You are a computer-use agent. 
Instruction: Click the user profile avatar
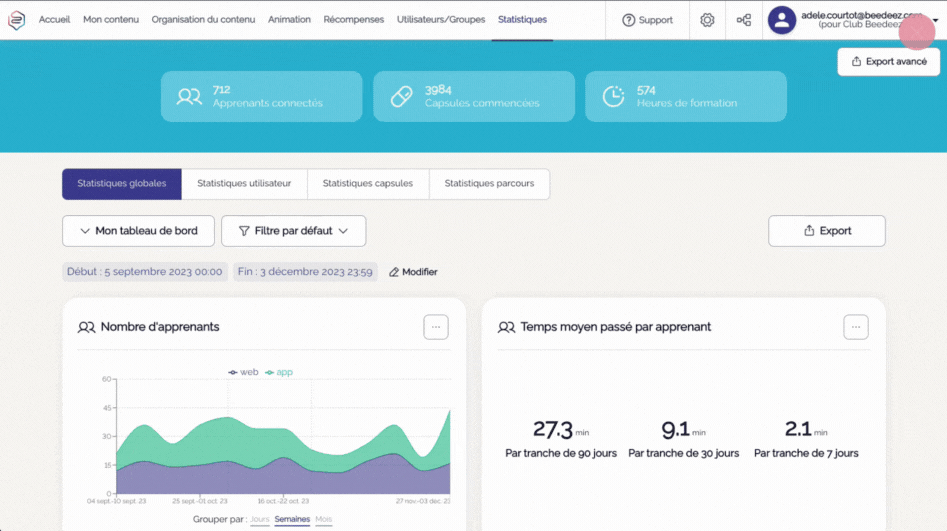click(x=782, y=20)
